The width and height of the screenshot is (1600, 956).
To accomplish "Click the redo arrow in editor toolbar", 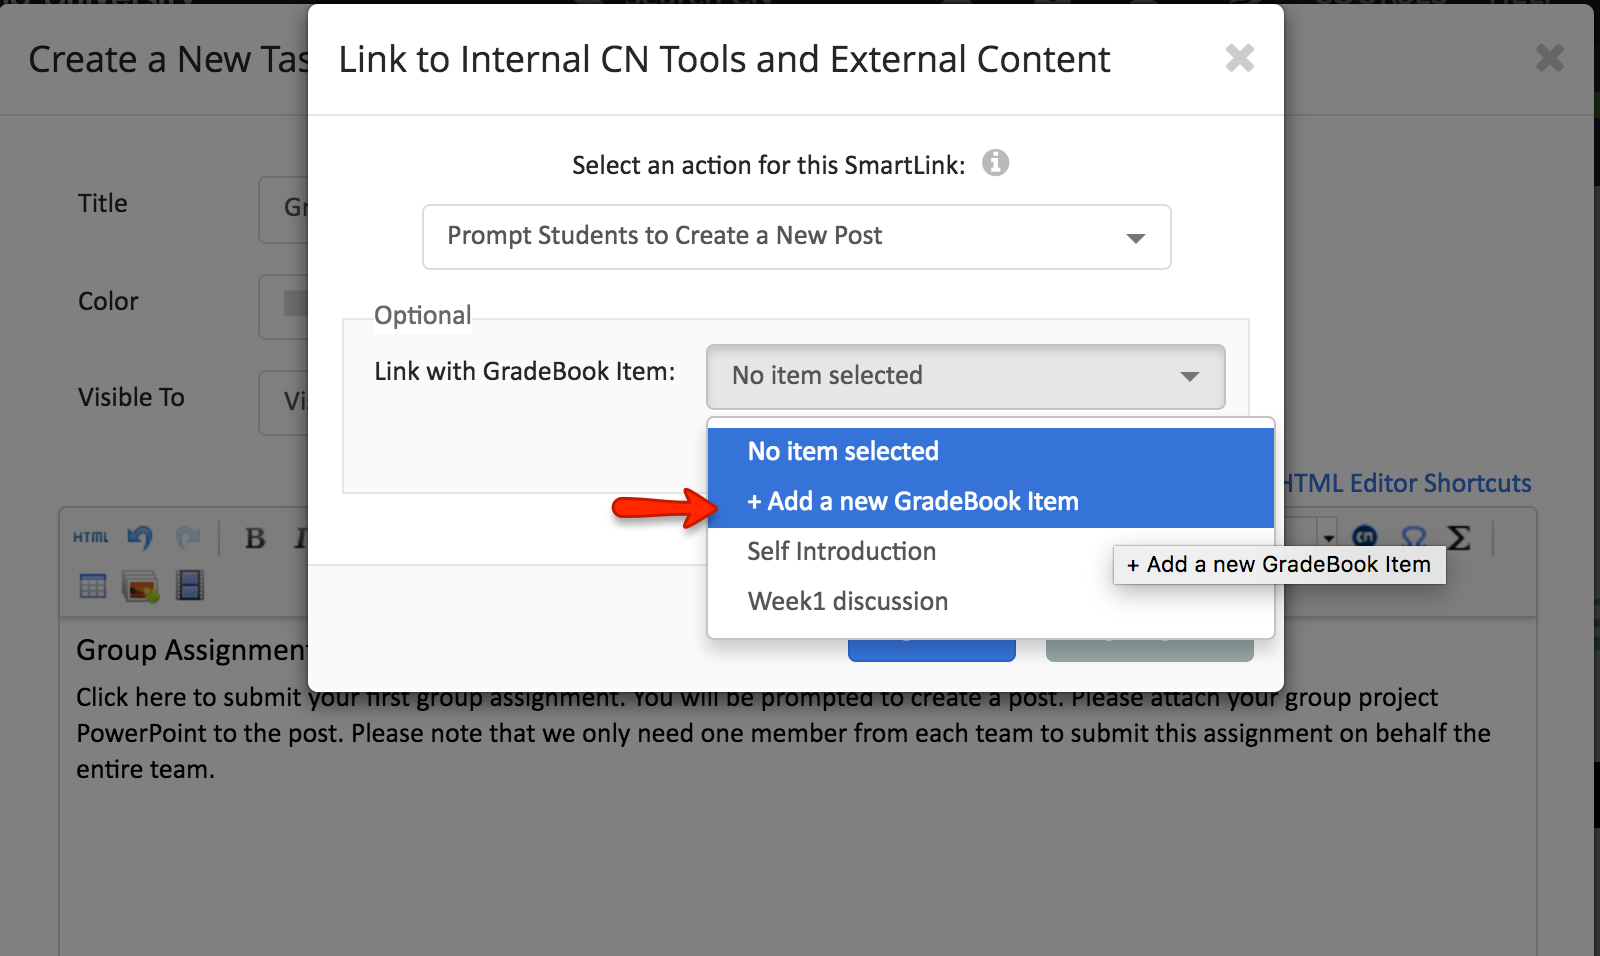I will tap(188, 538).
